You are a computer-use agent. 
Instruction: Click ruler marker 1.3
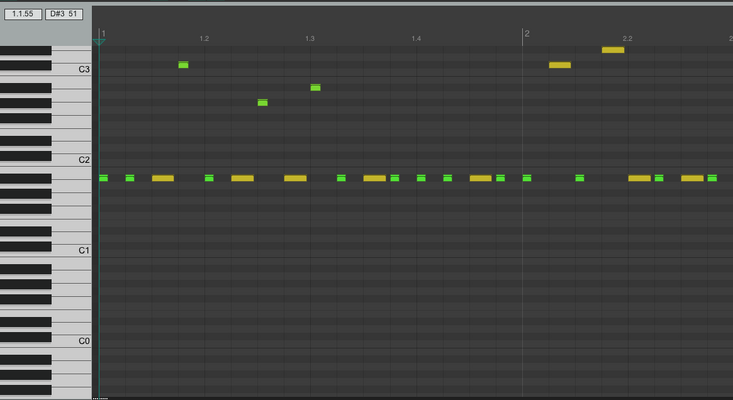pyautogui.click(x=310, y=38)
